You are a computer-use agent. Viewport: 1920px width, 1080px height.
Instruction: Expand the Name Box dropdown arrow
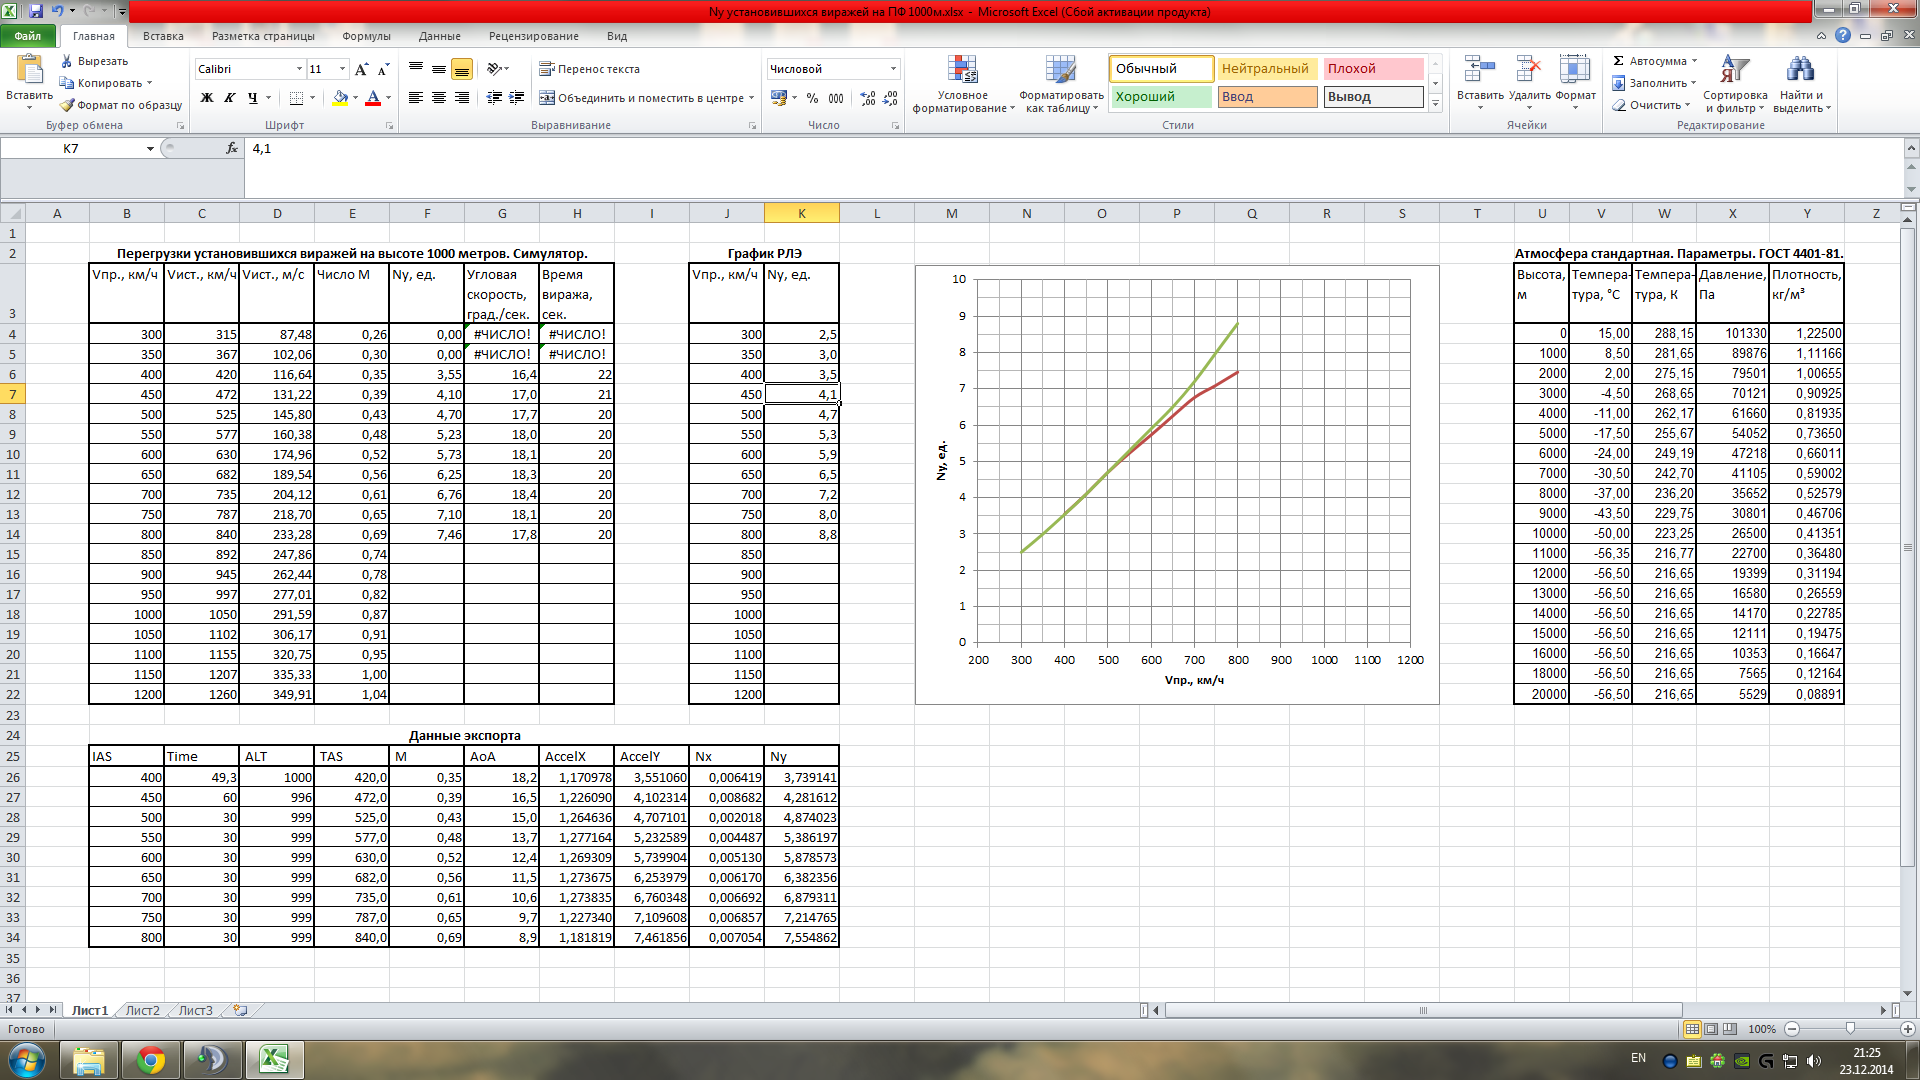[150, 148]
